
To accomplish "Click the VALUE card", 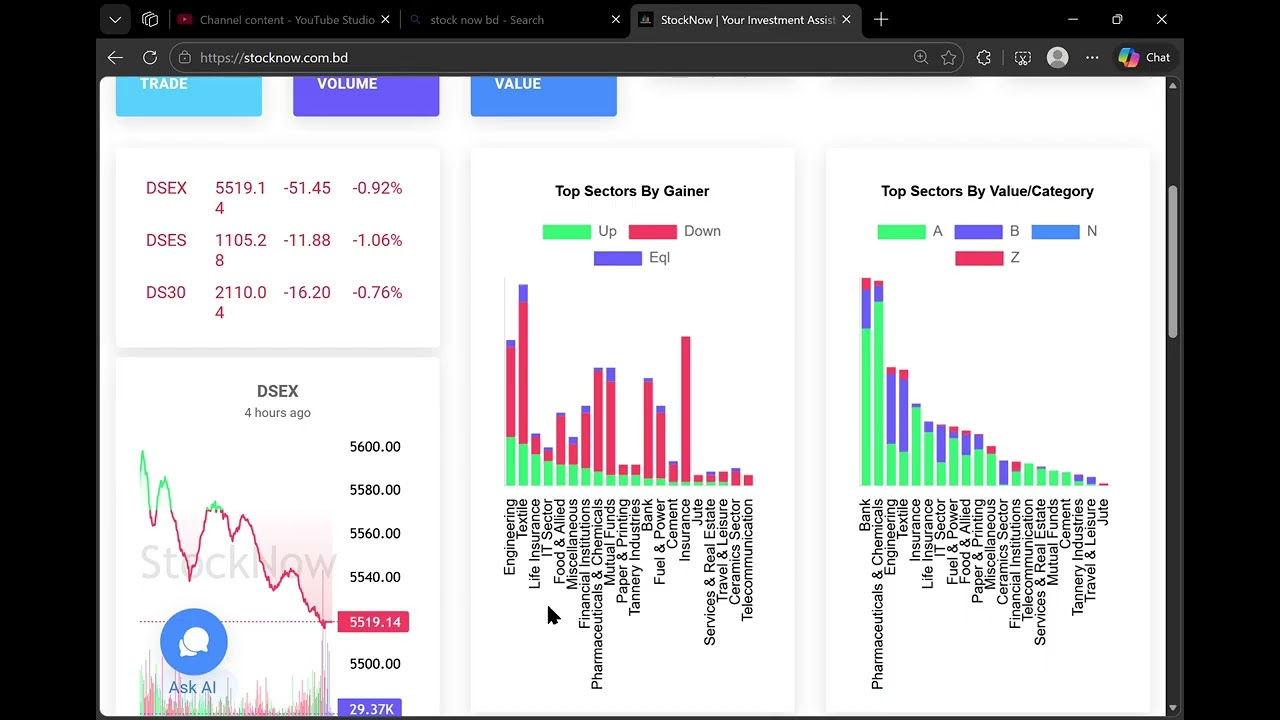I will point(544,96).
